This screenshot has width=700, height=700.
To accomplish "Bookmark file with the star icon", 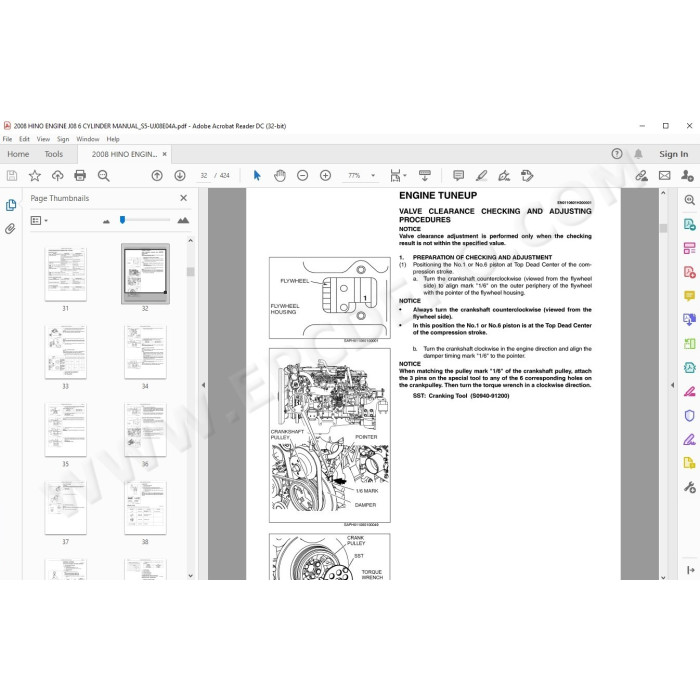I will click(34, 175).
